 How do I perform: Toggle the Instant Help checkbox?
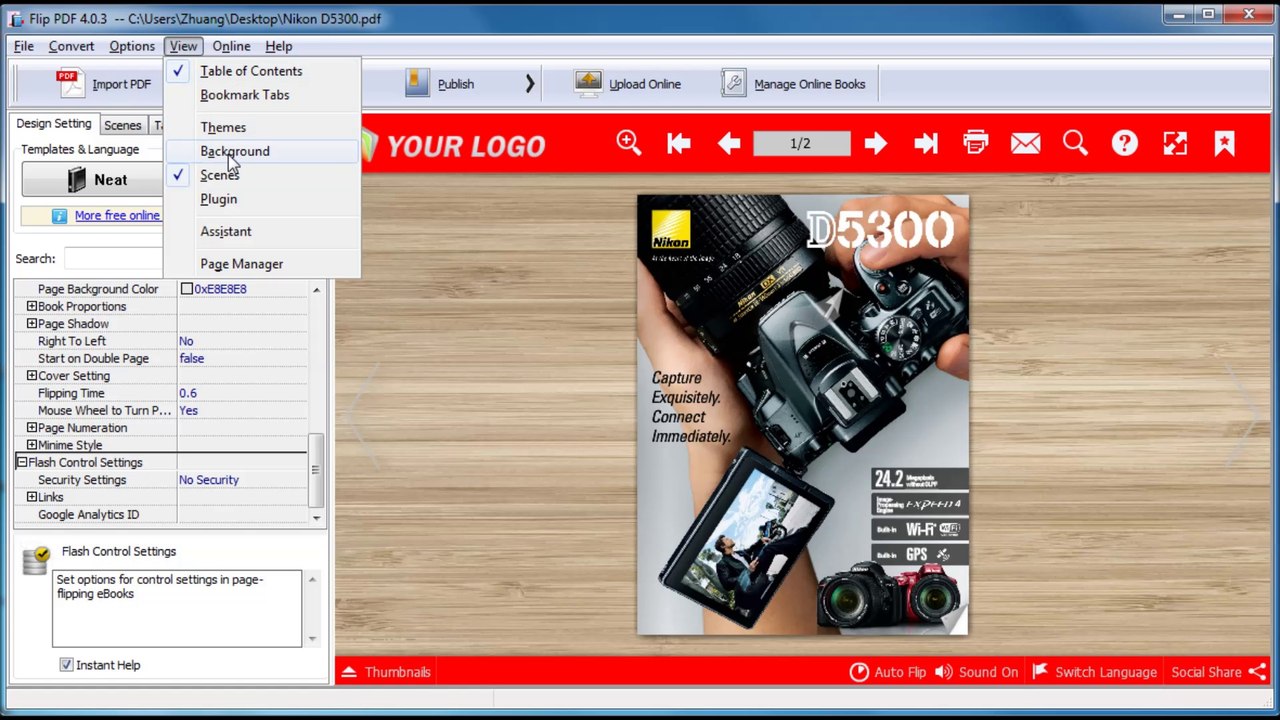coord(66,665)
